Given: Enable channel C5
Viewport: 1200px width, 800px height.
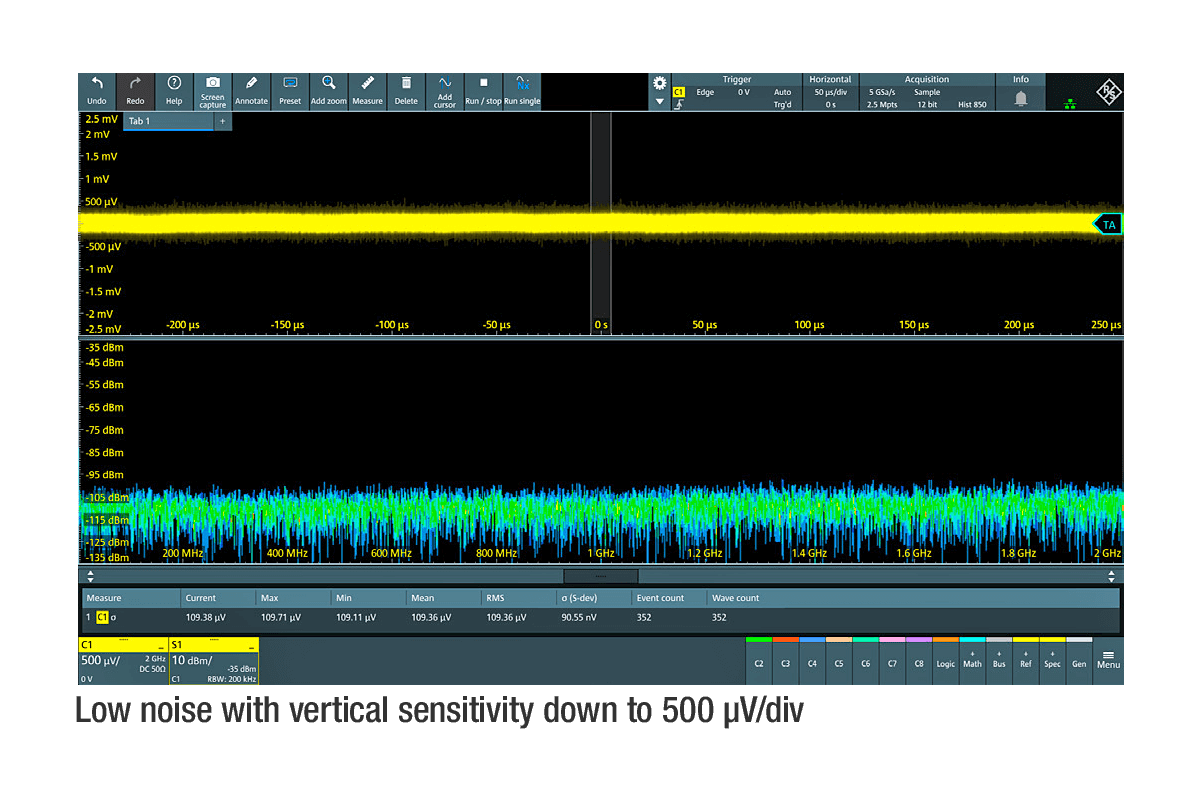Looking at the screenshot, I should pos(839,661).
